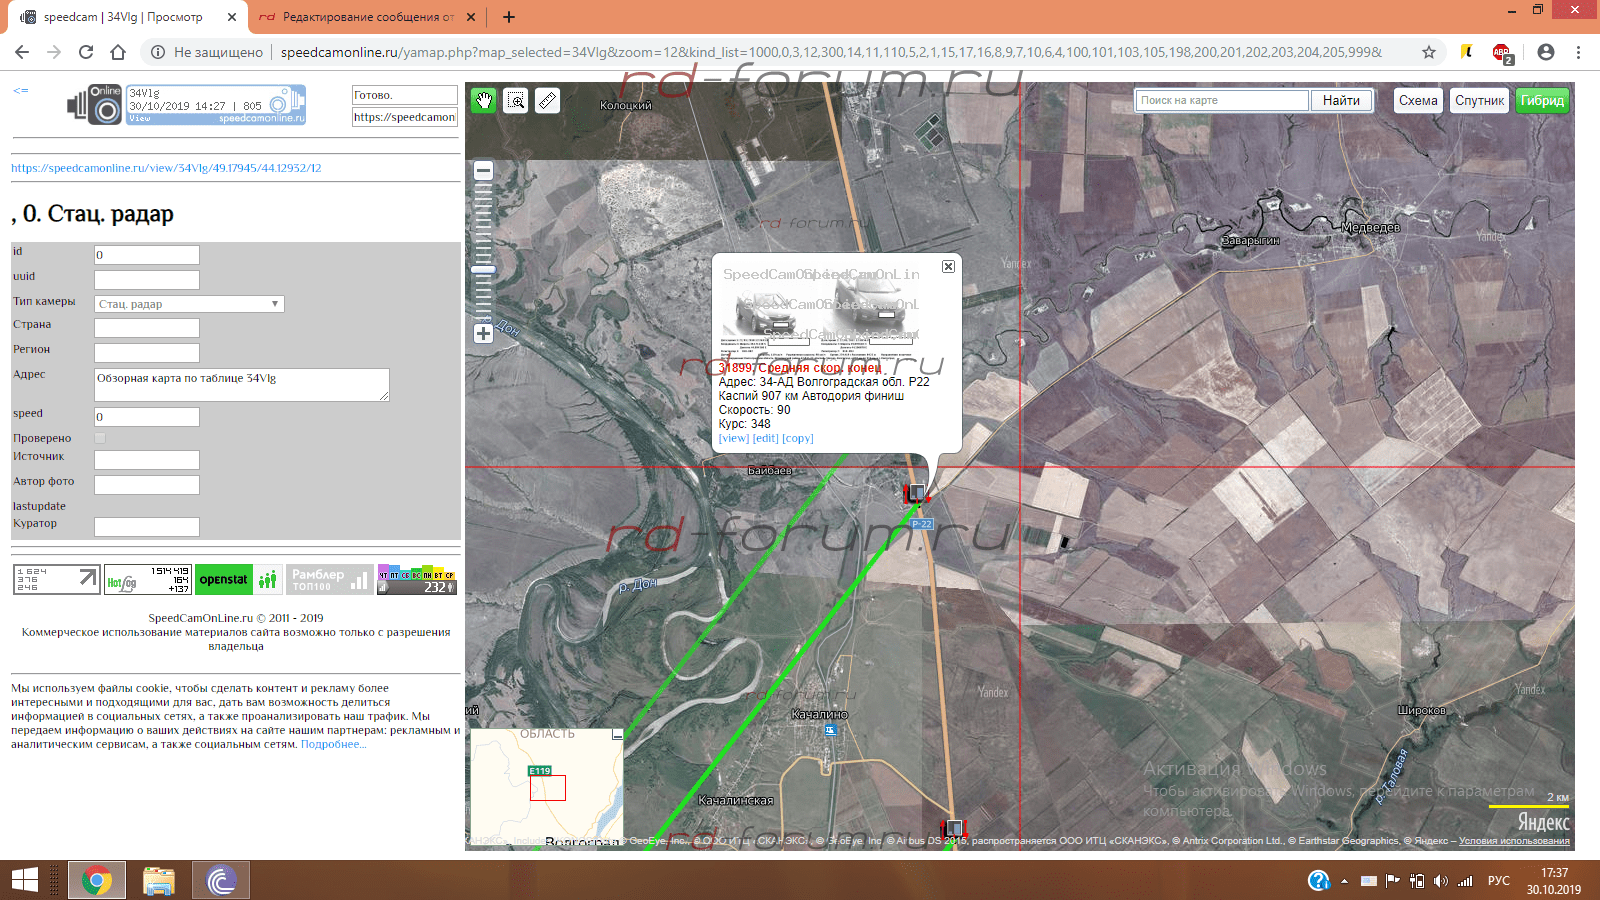
Task: Open File Explorer from taskbar
Action: 159,880
